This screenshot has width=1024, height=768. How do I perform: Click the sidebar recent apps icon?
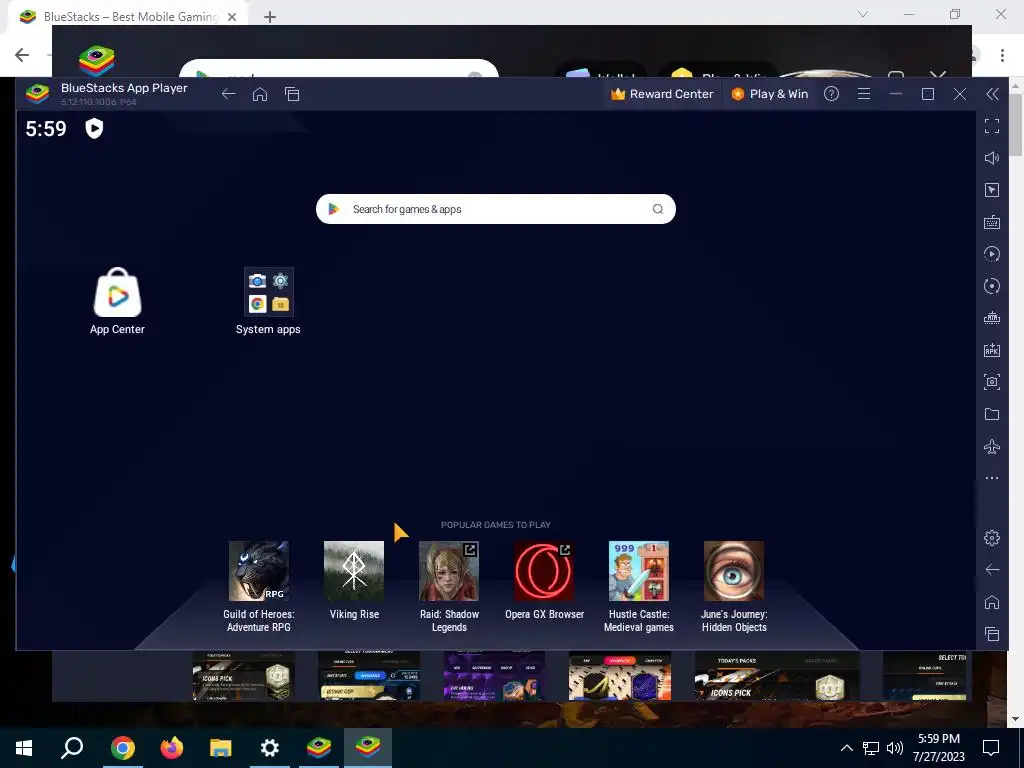[992, 633]
